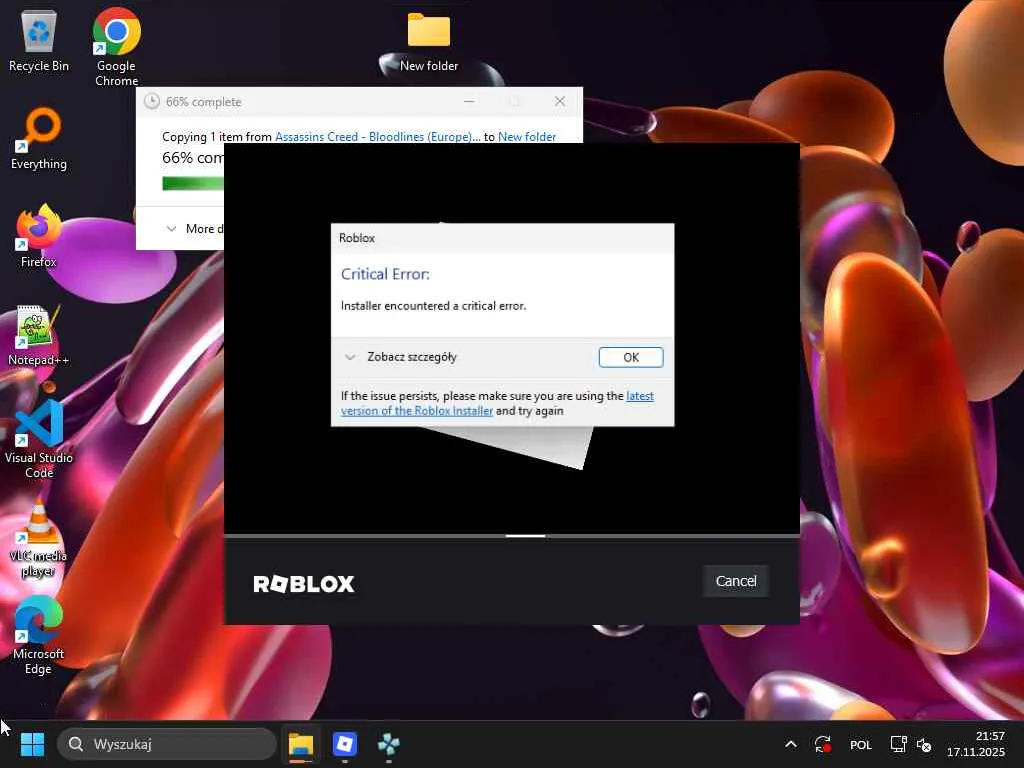
Task: Open the clock and date 21:57 panel
Action: point(976,744)
